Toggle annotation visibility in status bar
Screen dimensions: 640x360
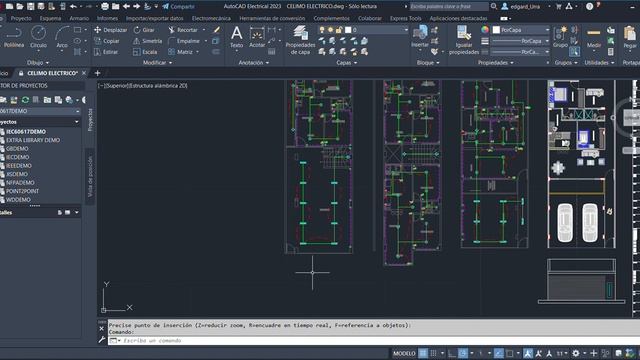[528, 353]
